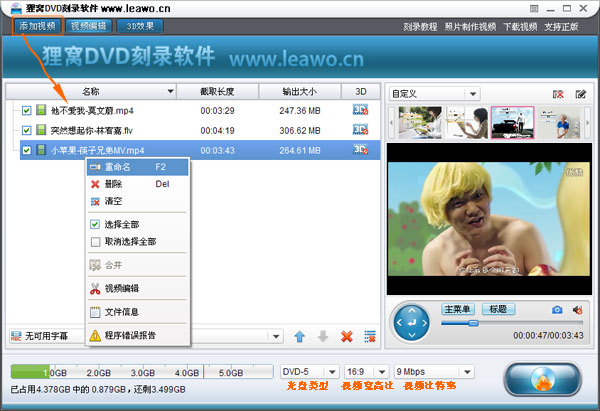Choose 程序错误报告 from the context menu

[138, 335]
